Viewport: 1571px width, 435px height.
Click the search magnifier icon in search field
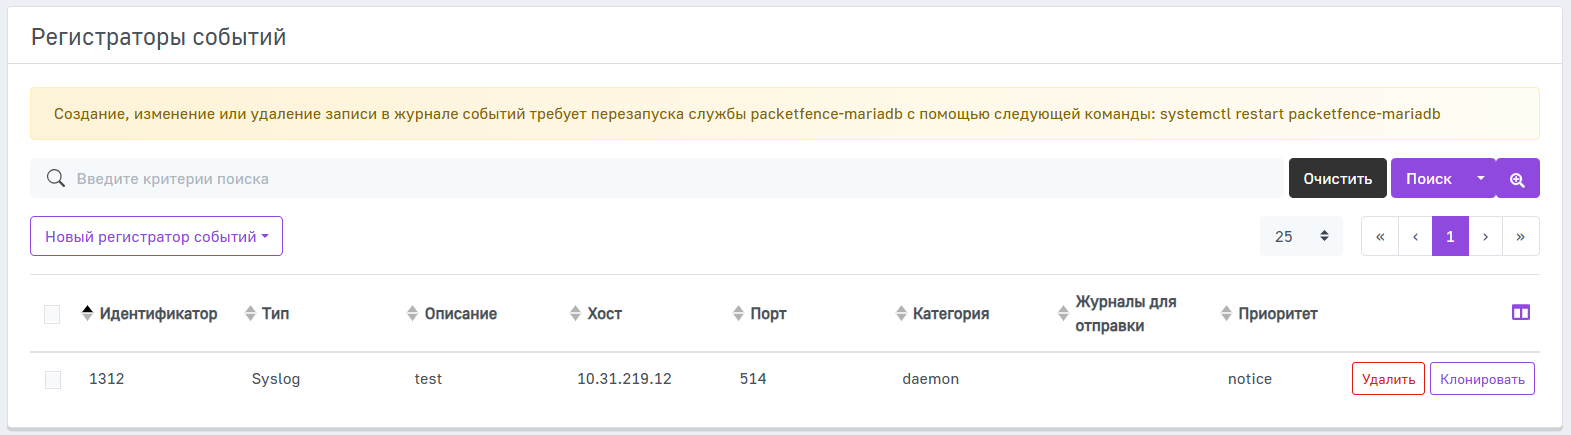pos(56,179)
